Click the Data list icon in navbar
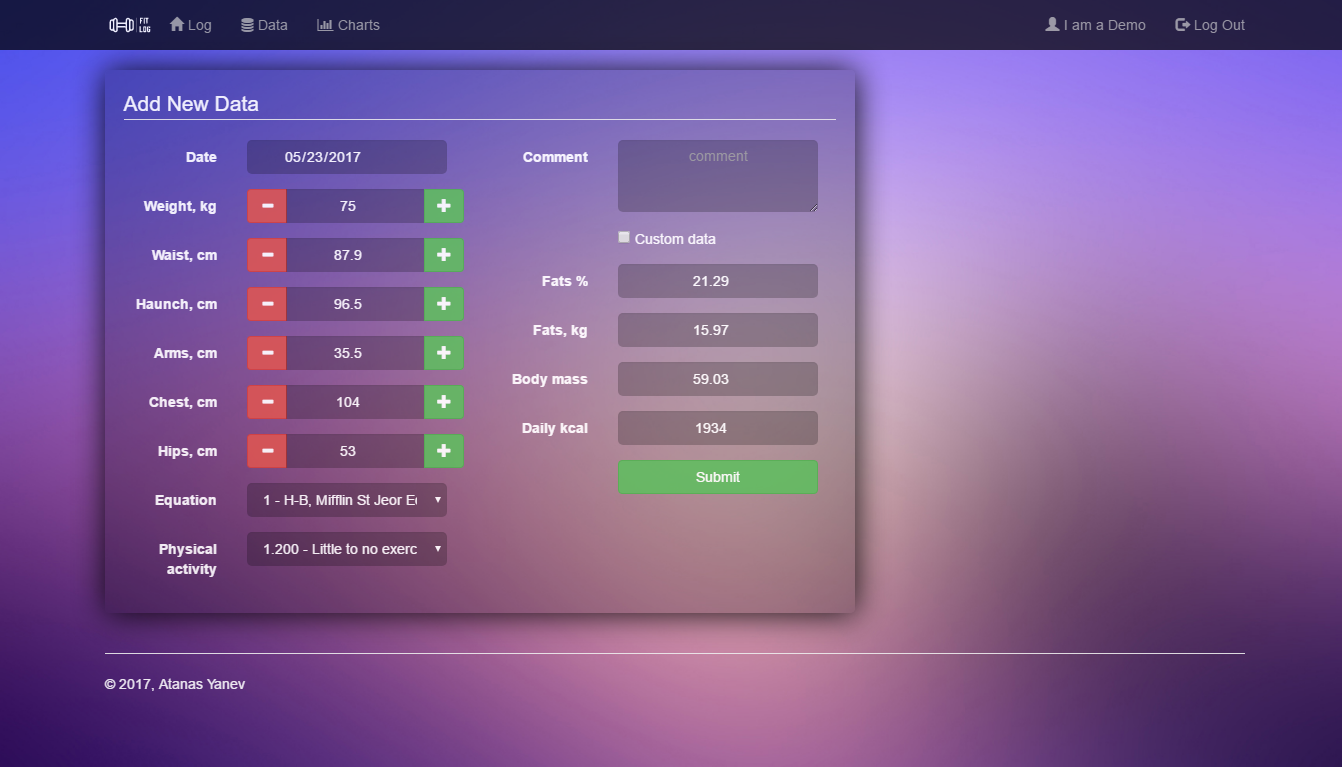Viewport: 1342px width, 767px height. click(244, 24)
